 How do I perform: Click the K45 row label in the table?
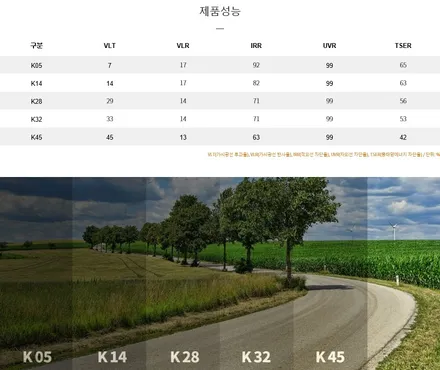(x=36, y=137)
